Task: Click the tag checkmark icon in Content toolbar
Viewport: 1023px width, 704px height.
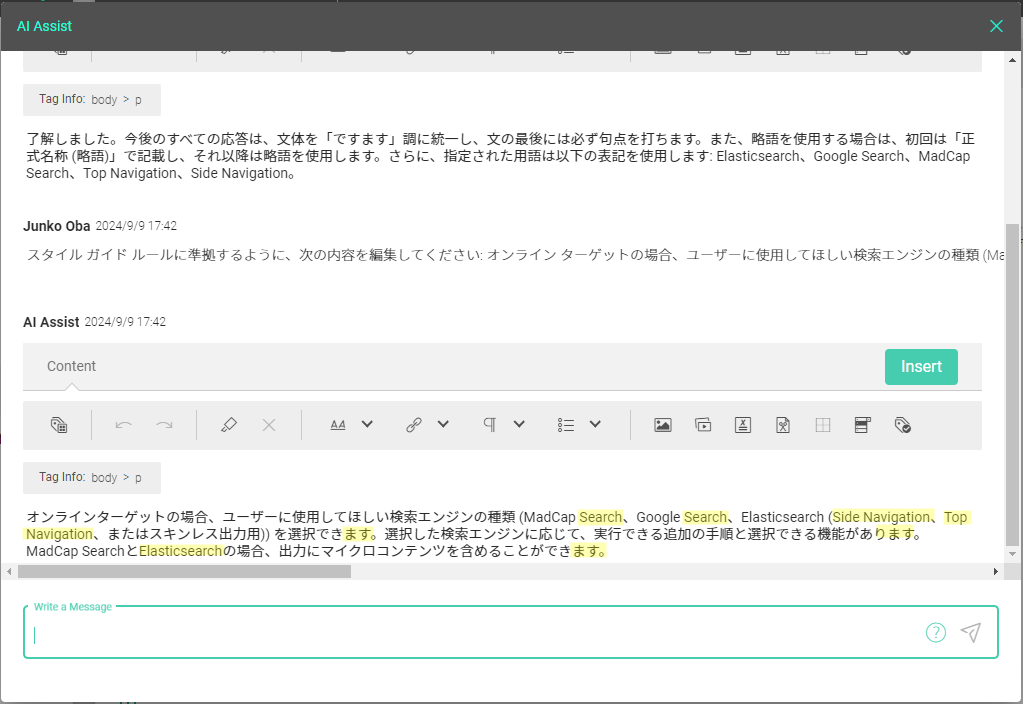Action: click(x=903, y=425)
